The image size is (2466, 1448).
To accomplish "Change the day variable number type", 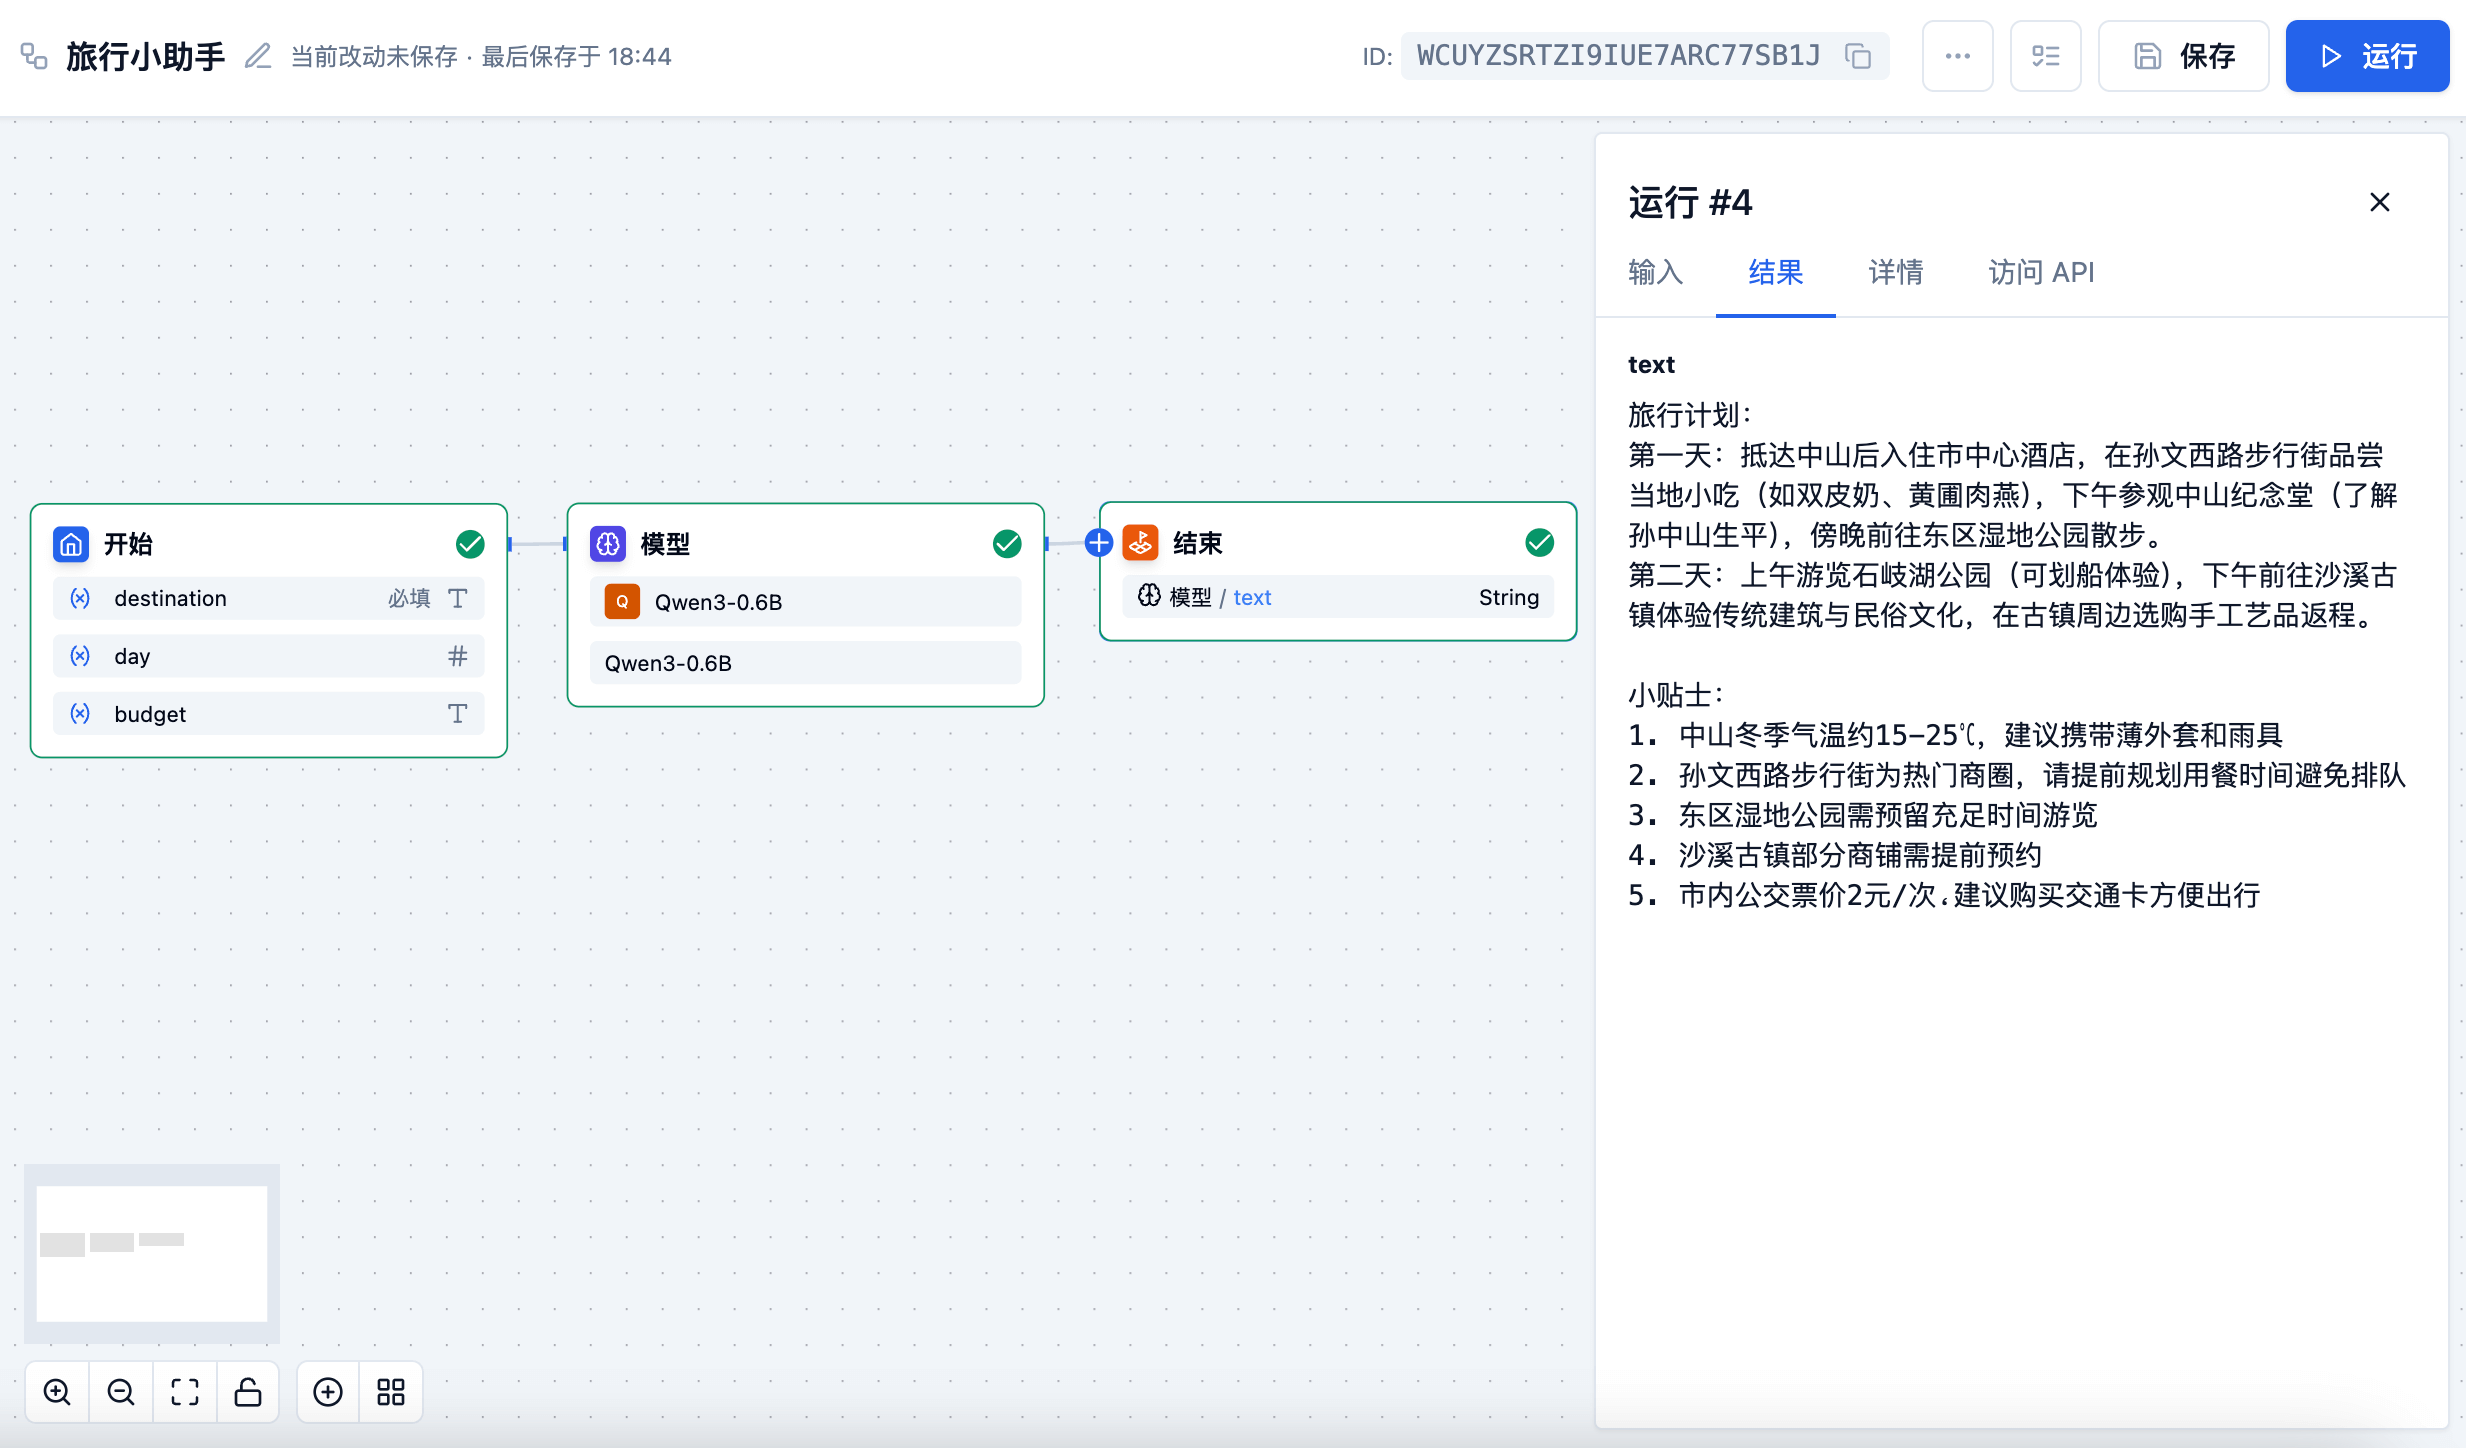I will (x=458, y=656).
